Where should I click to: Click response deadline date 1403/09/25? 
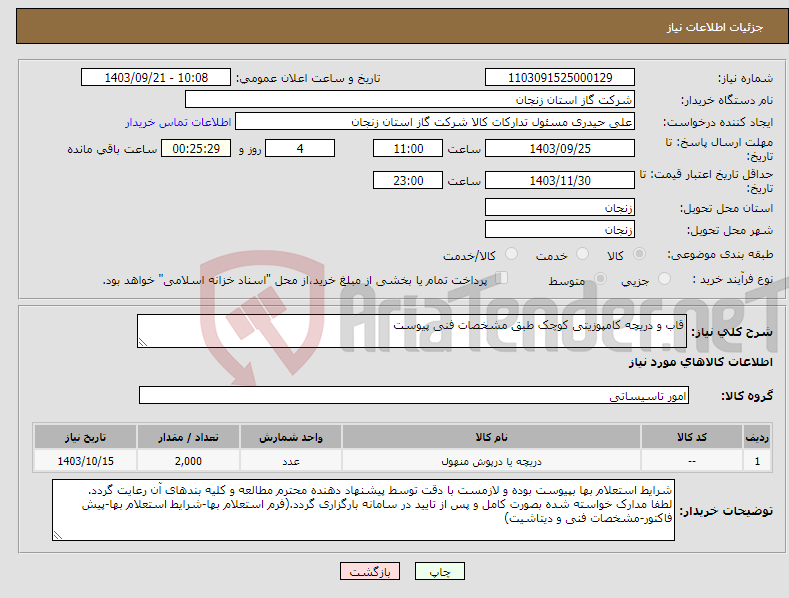click(x=560, y=148)
